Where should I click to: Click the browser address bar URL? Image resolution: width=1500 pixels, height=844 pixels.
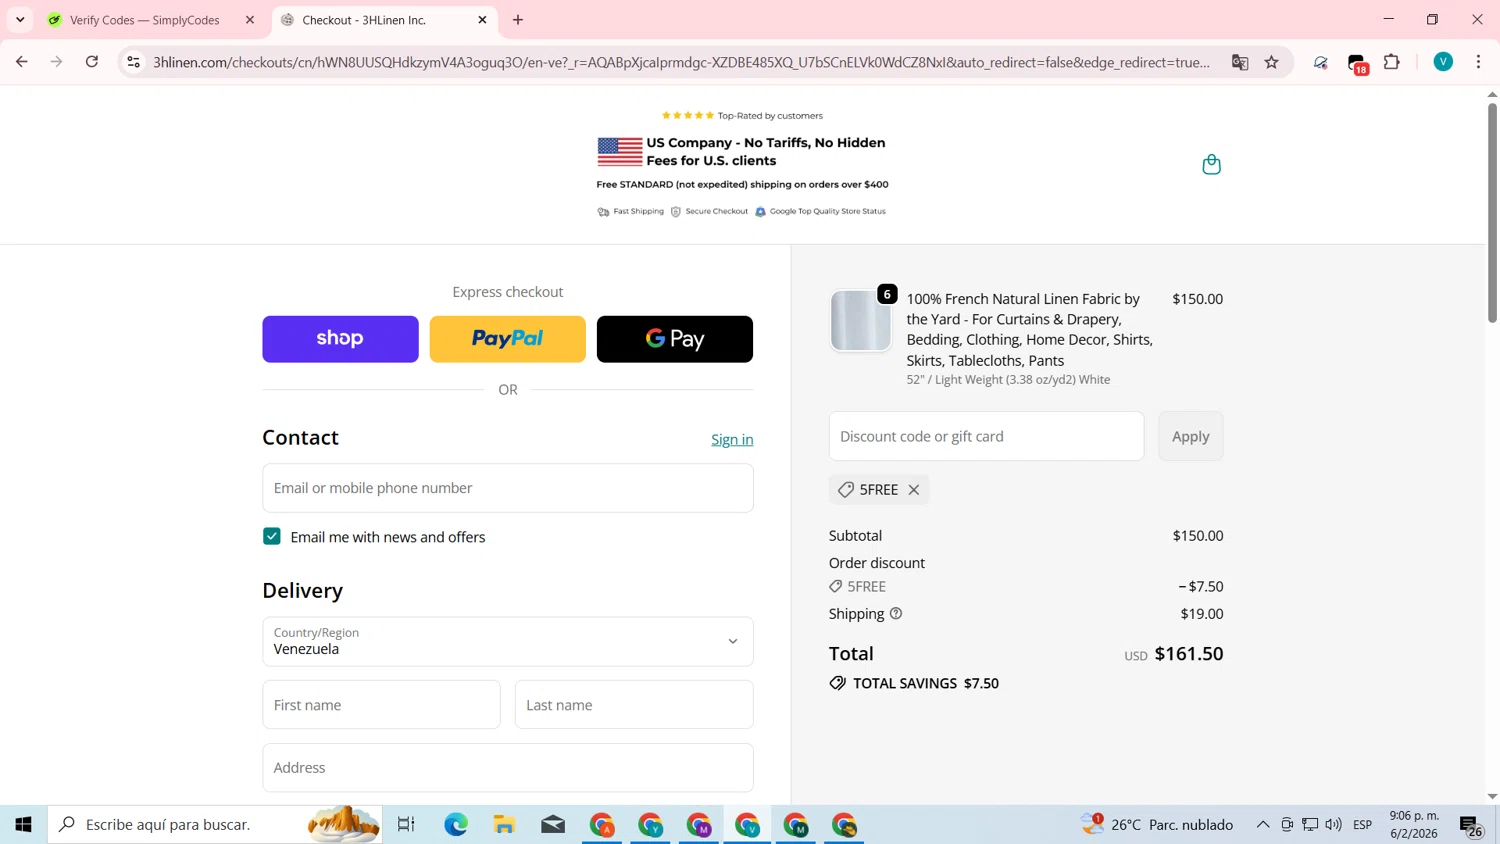(680, 62)
